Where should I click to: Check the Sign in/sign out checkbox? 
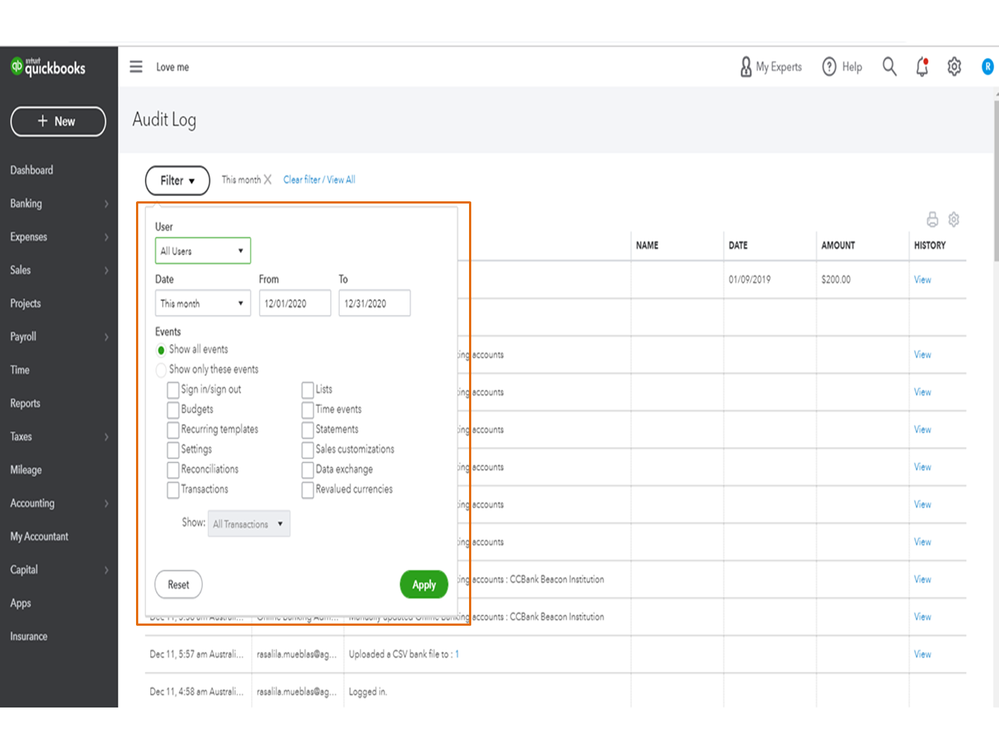click(173, 390)
